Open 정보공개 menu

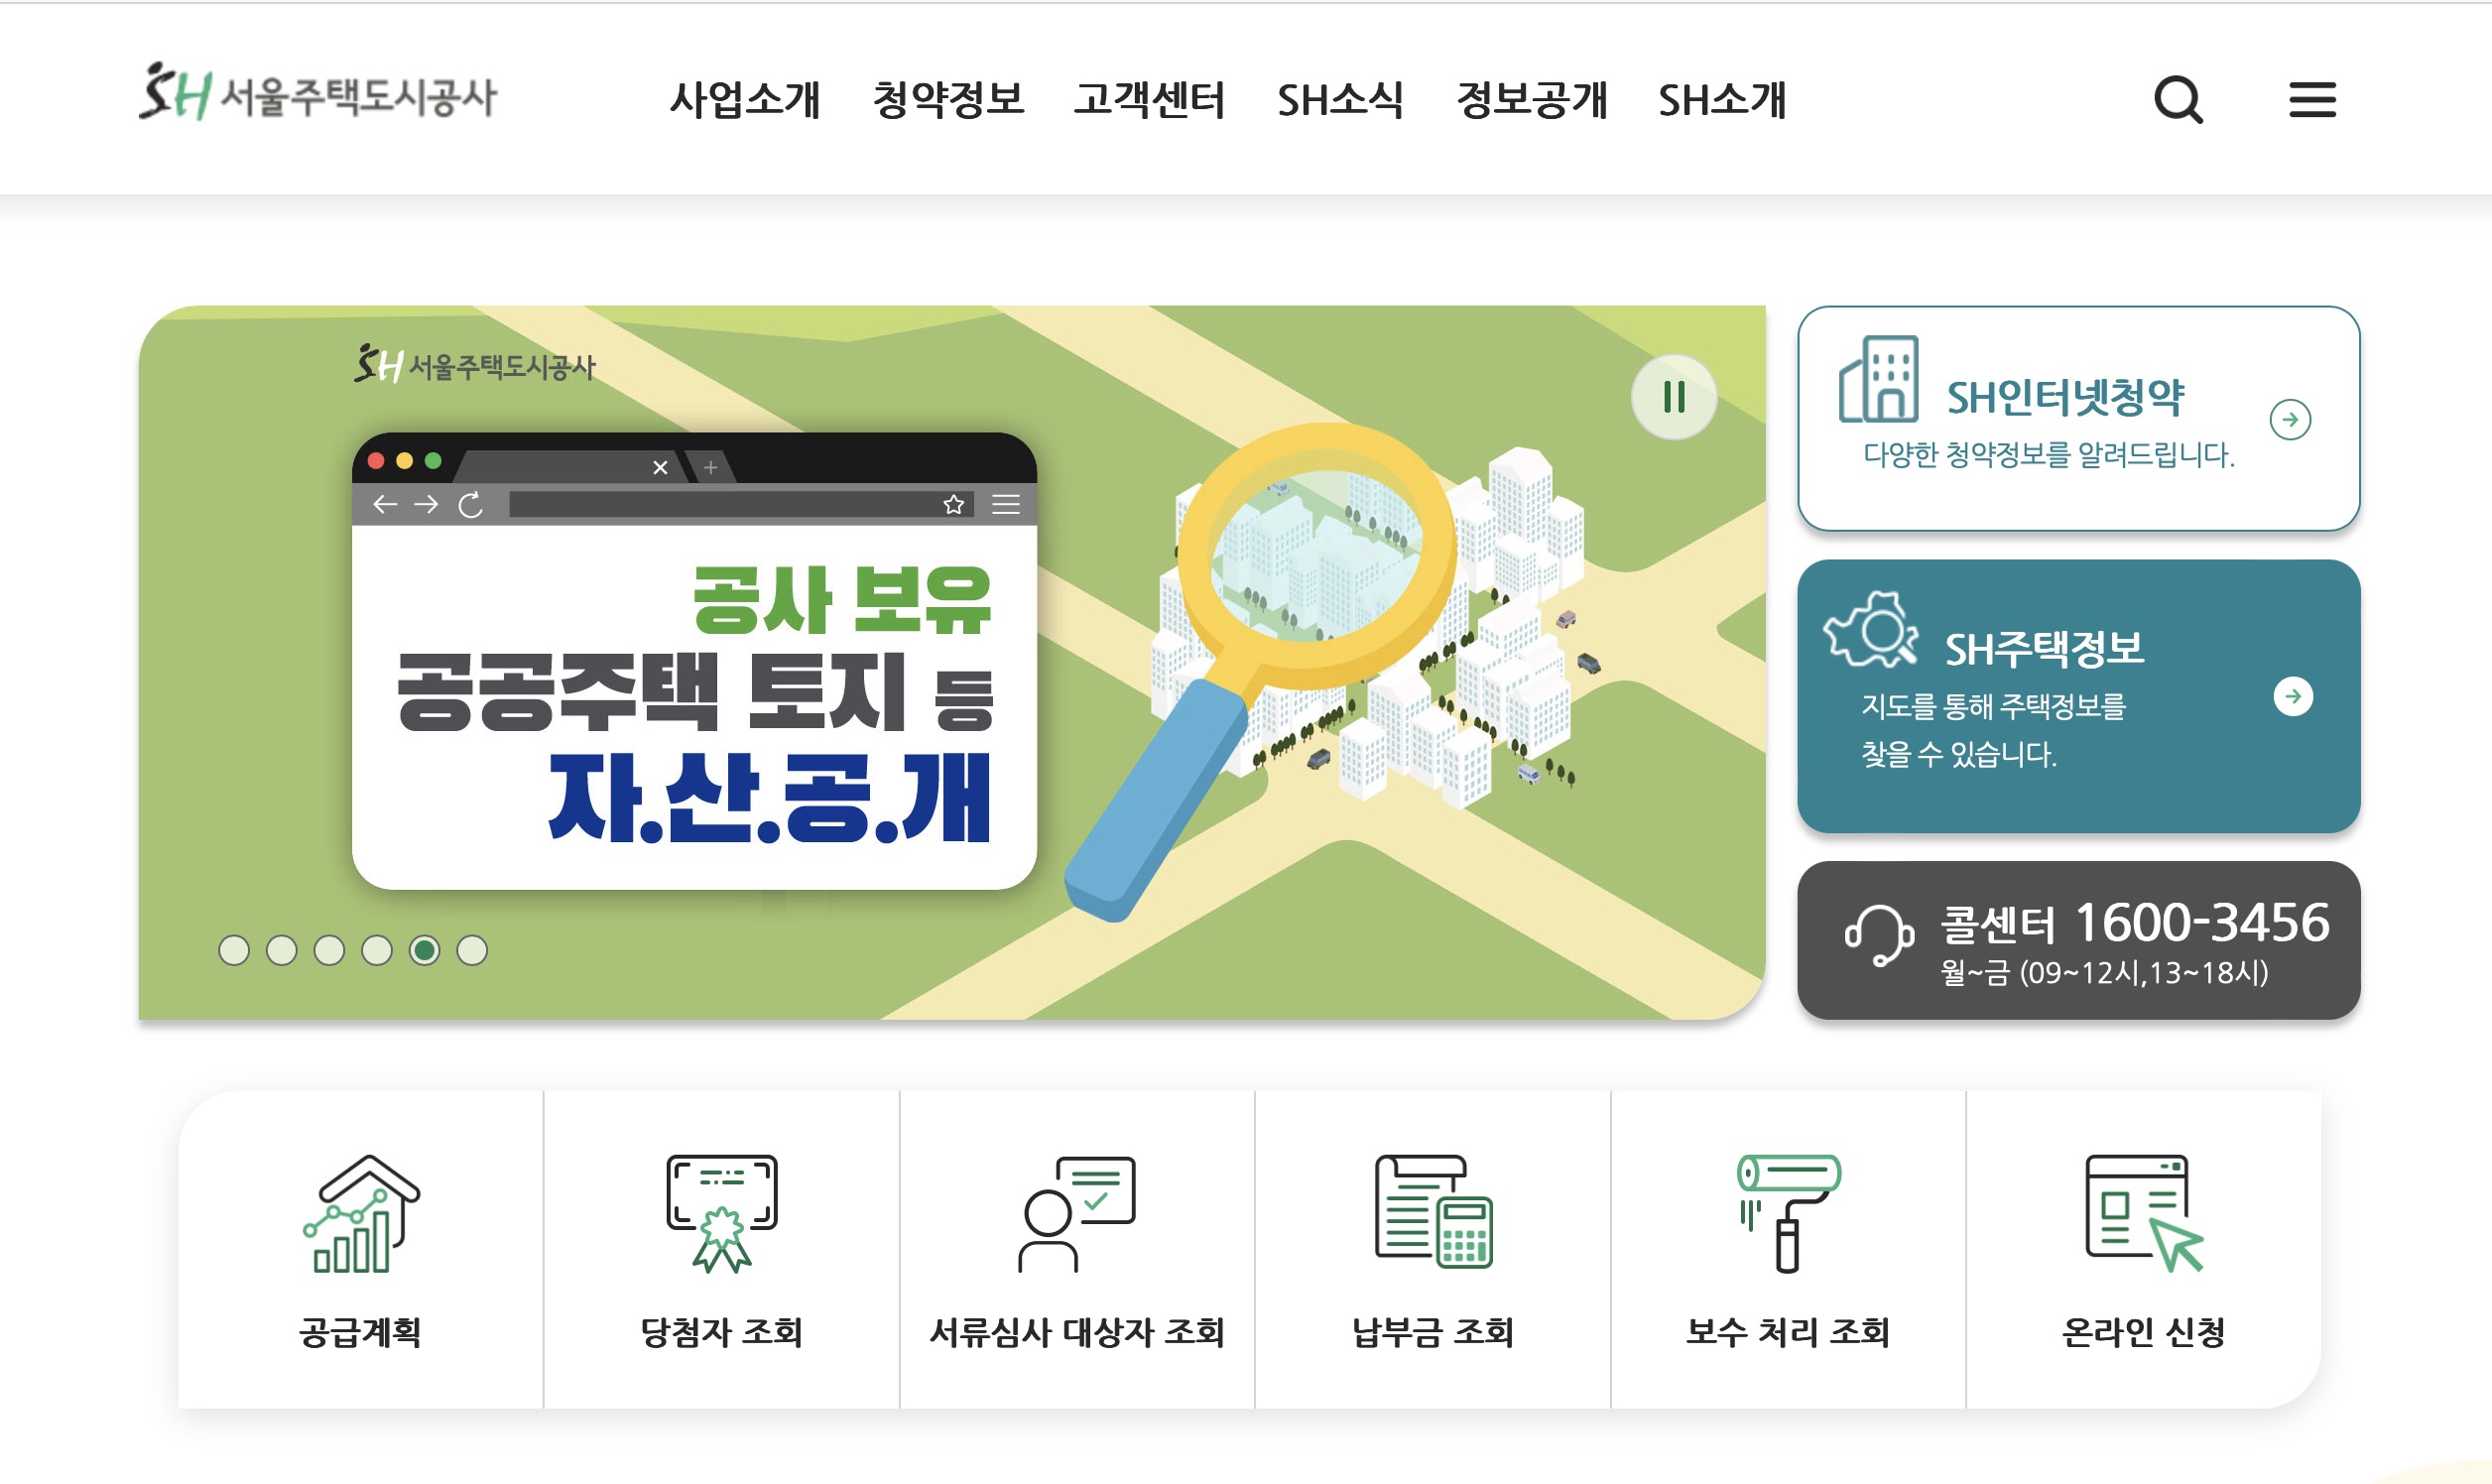pyautogui.click(x=1533, y=100)
